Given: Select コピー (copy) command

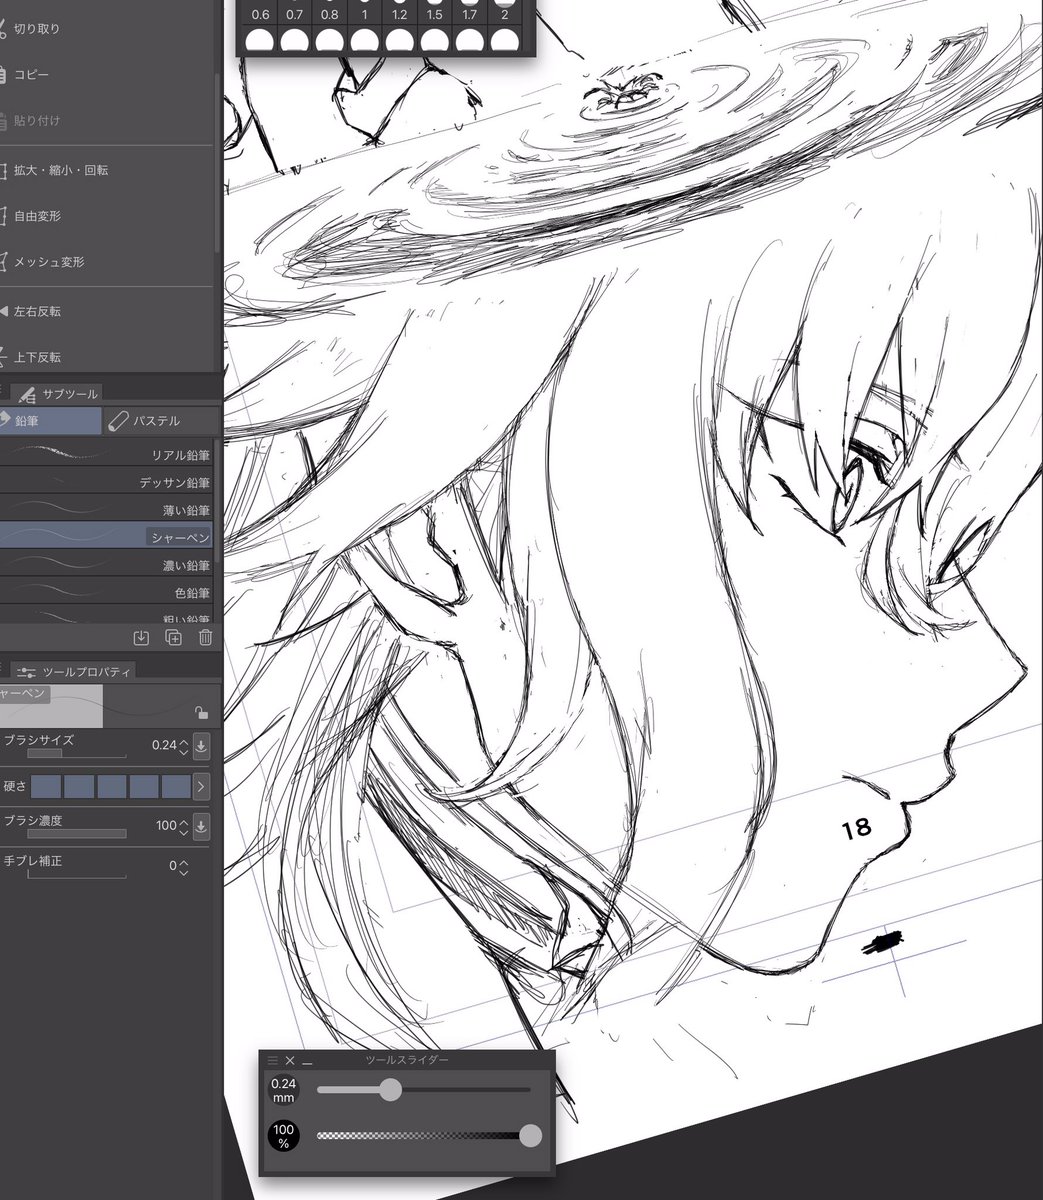Looking at the screenshot, I should click(106, 74).
